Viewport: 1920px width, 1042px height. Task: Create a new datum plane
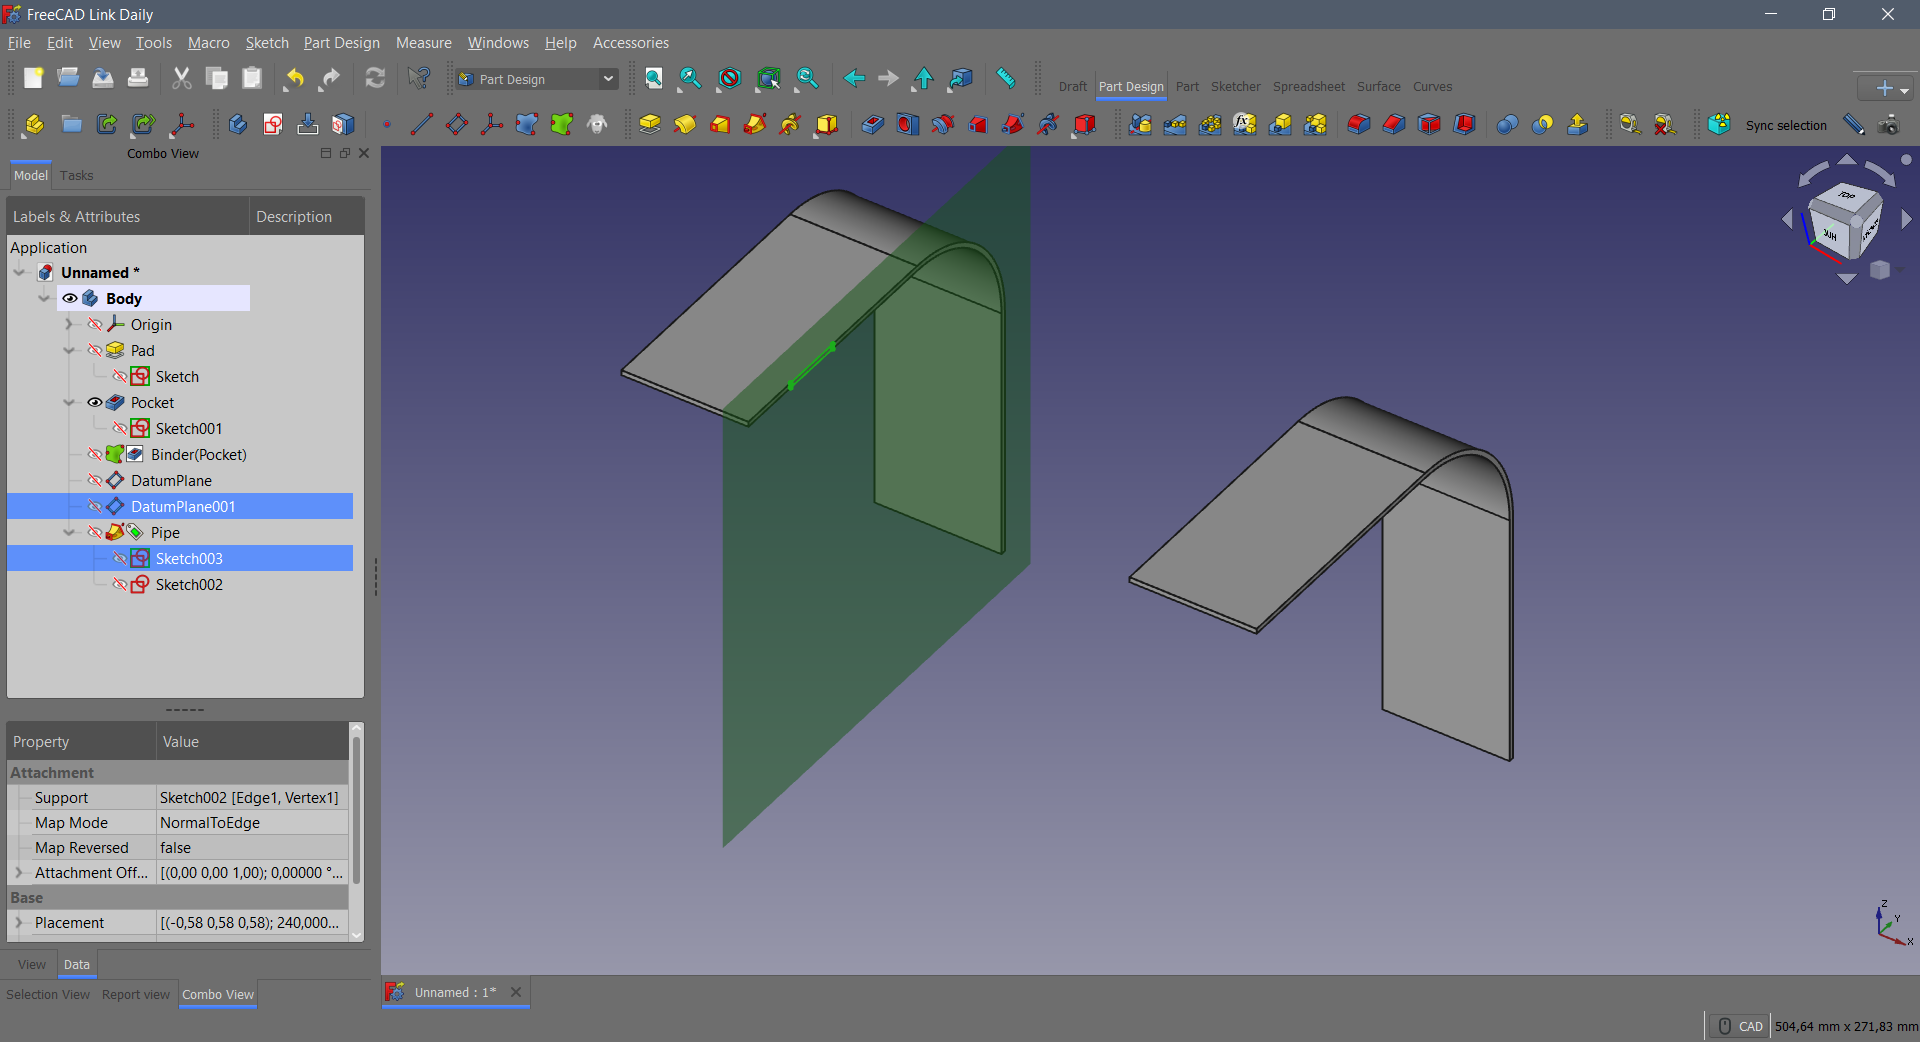pyautogui.click(x=456, y=124)
